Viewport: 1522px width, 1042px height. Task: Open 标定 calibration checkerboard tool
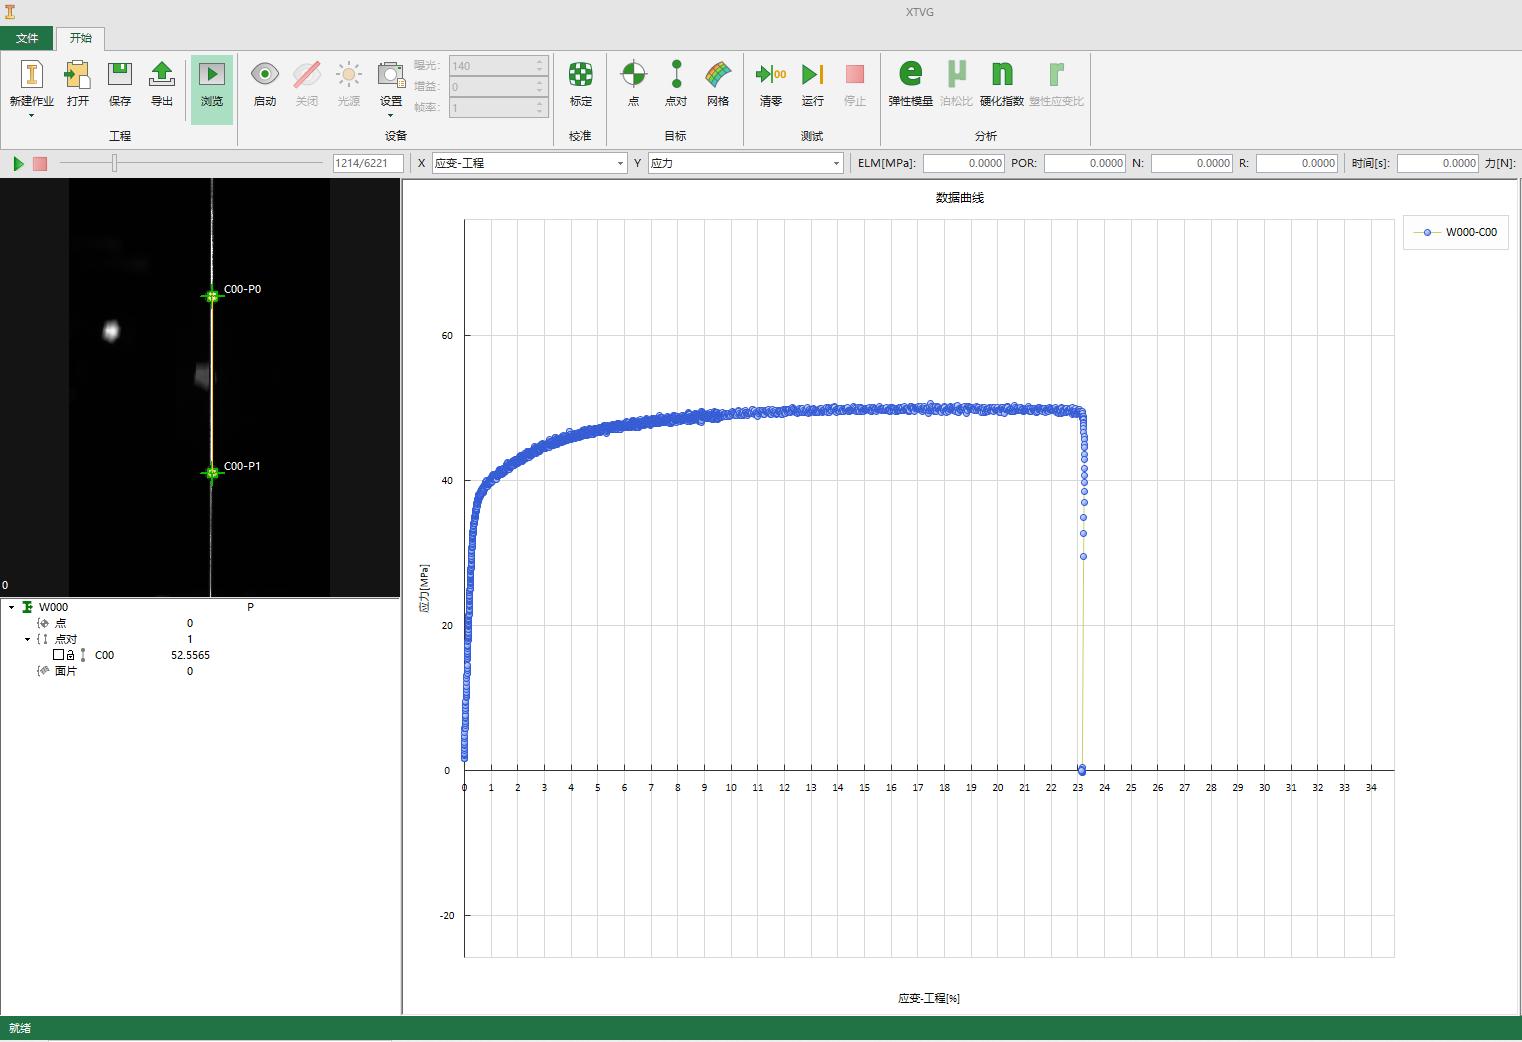click(581, 75)
